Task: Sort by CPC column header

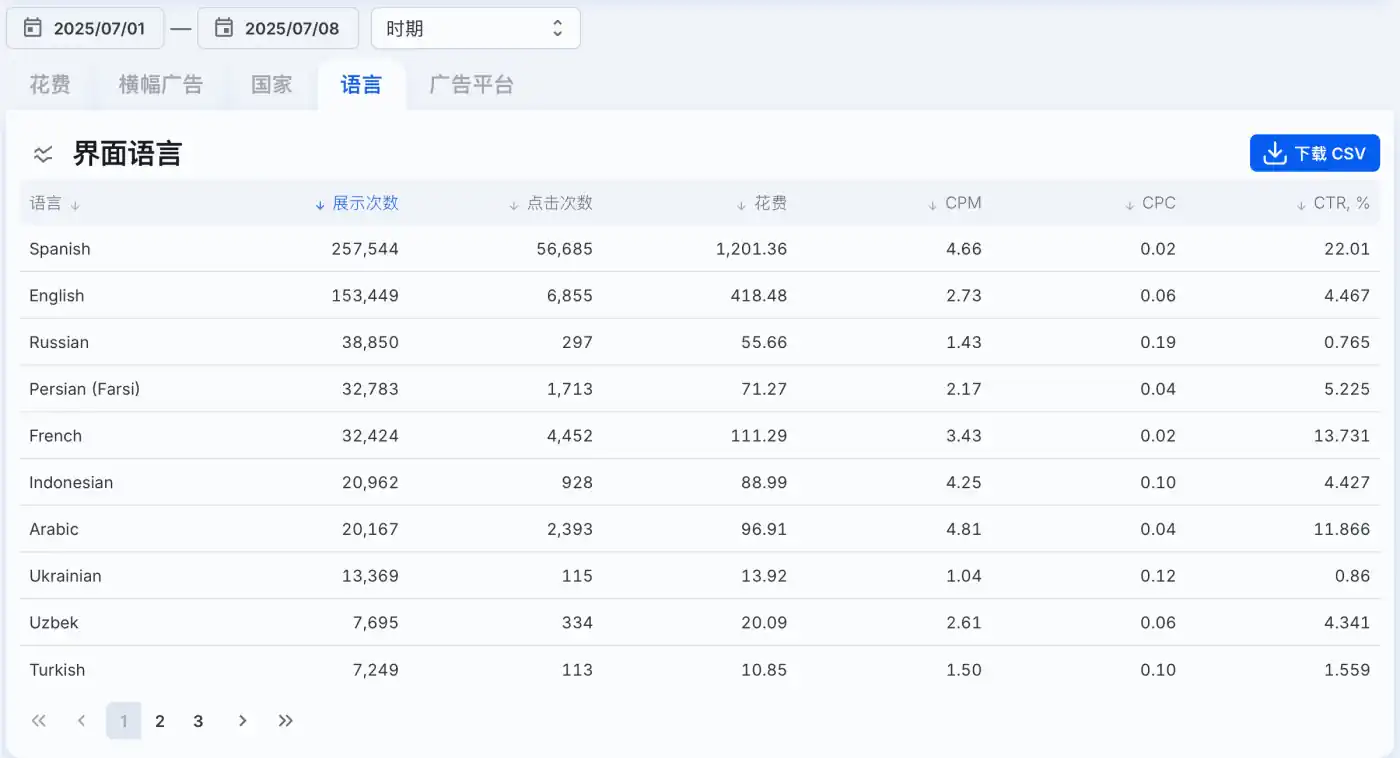Action: coord(1150,203)
